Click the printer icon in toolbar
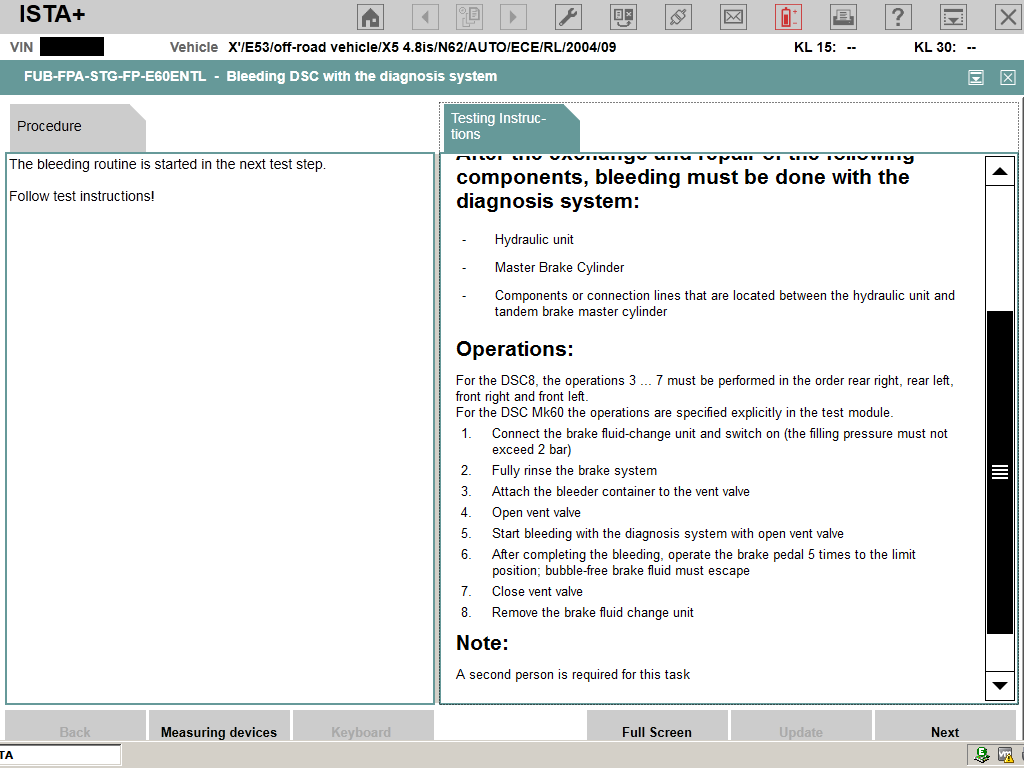This screenshot has height=768, width=1024. (843, 17)
